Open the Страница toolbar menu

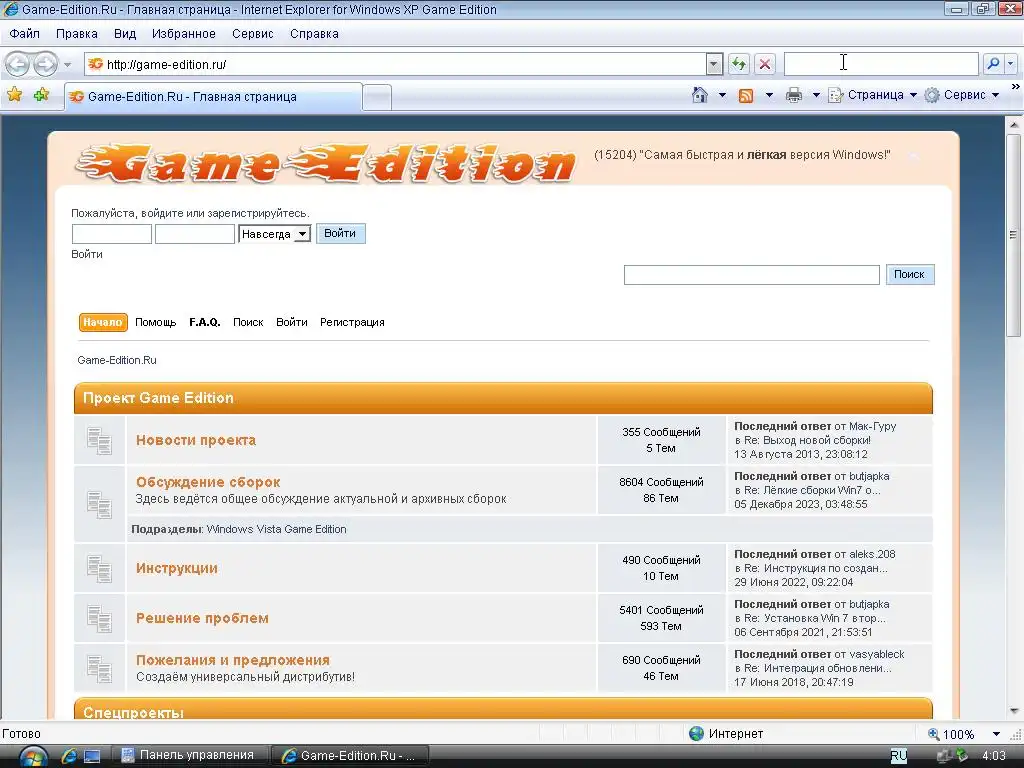[872, 95]
